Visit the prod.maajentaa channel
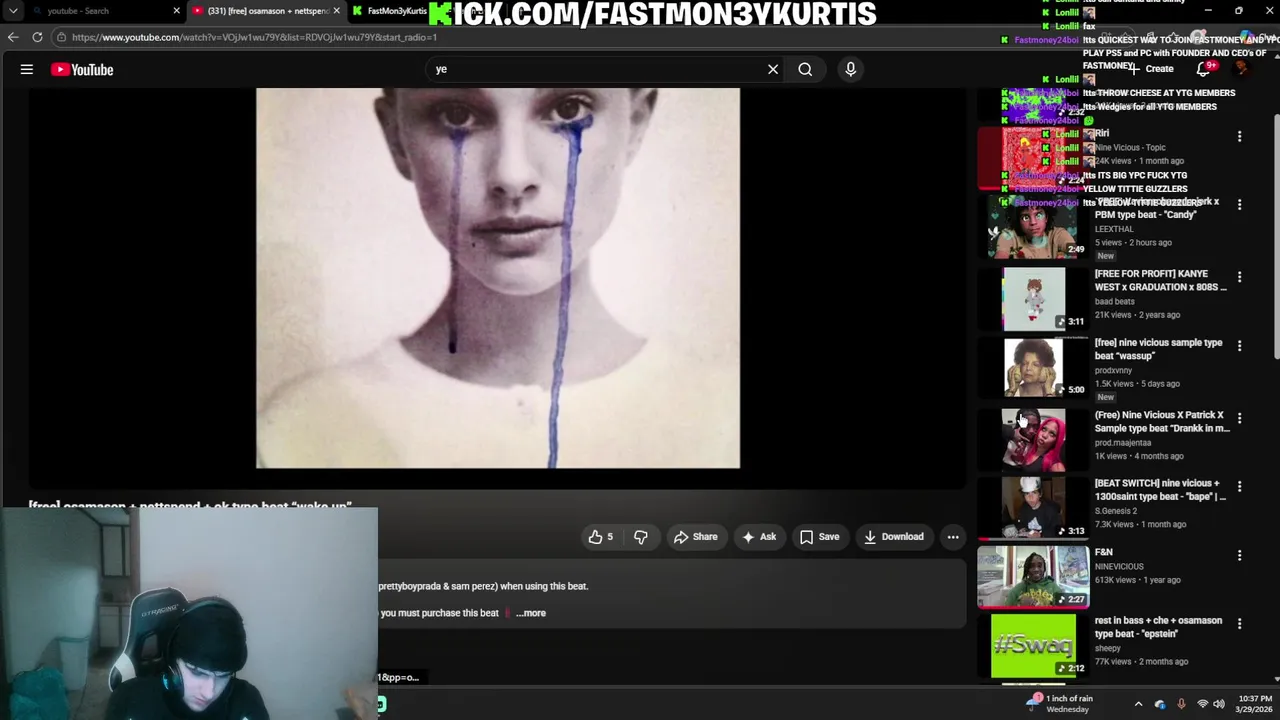1280x720 pixels. click(1123, 443)
